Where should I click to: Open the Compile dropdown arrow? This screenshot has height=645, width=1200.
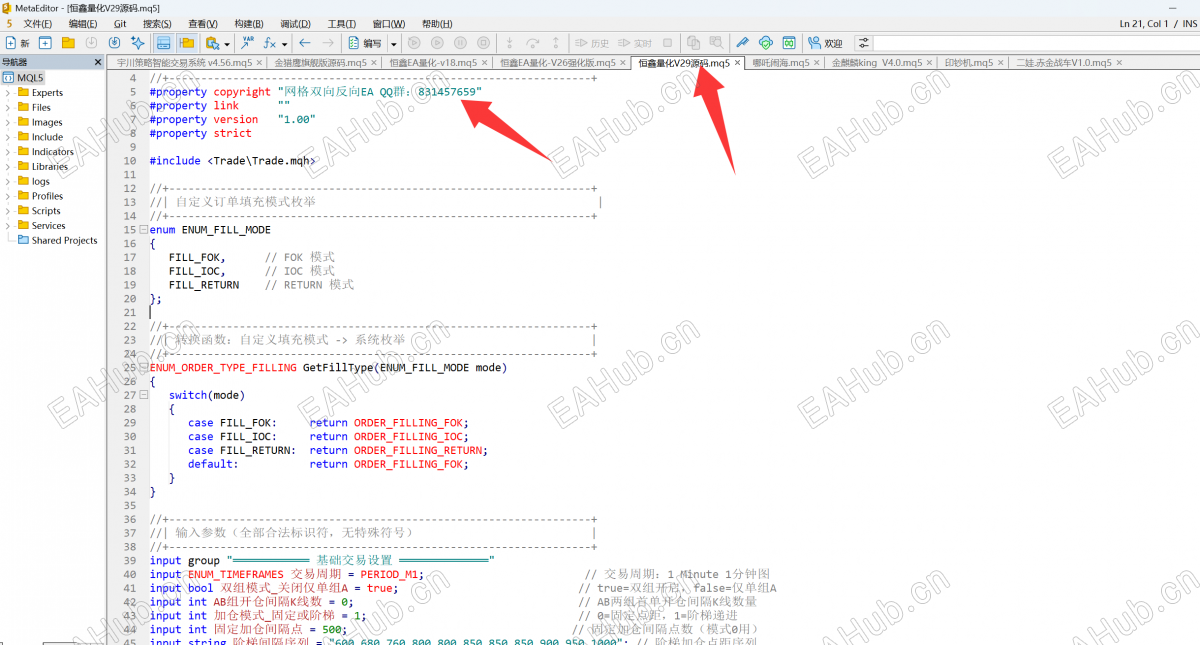pyautogui.click(x=394, y=44)
